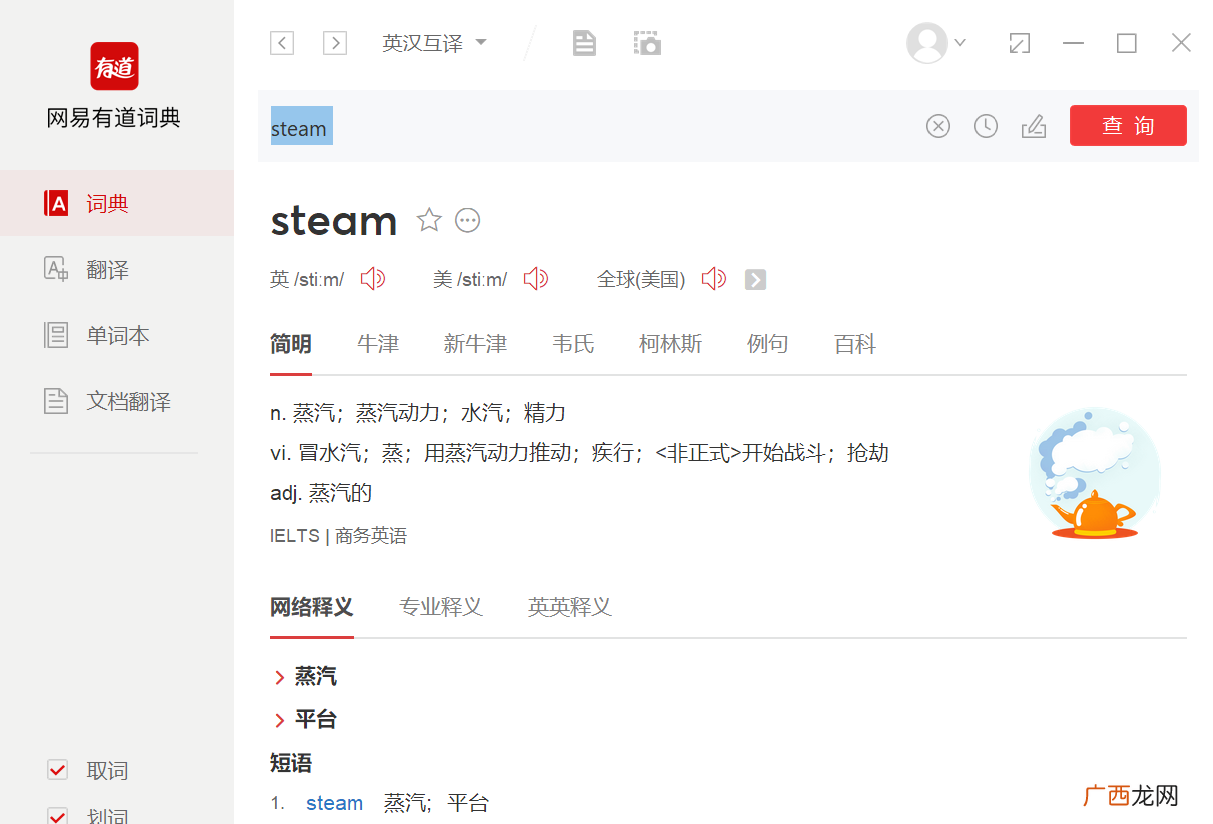Click the steaming teapot illustration

(1094, 473)
